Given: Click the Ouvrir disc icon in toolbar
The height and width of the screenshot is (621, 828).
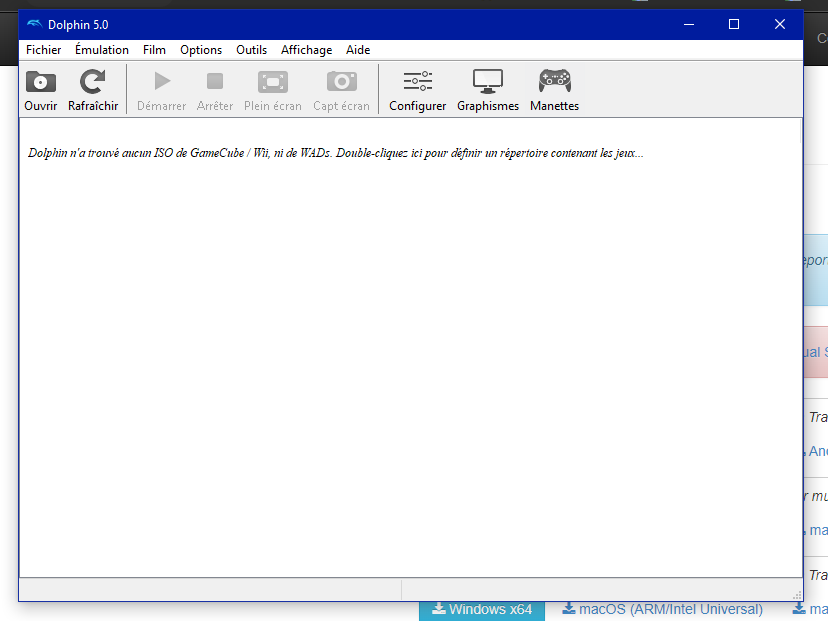Looking at the screenshot, I should tap(41, 82).
